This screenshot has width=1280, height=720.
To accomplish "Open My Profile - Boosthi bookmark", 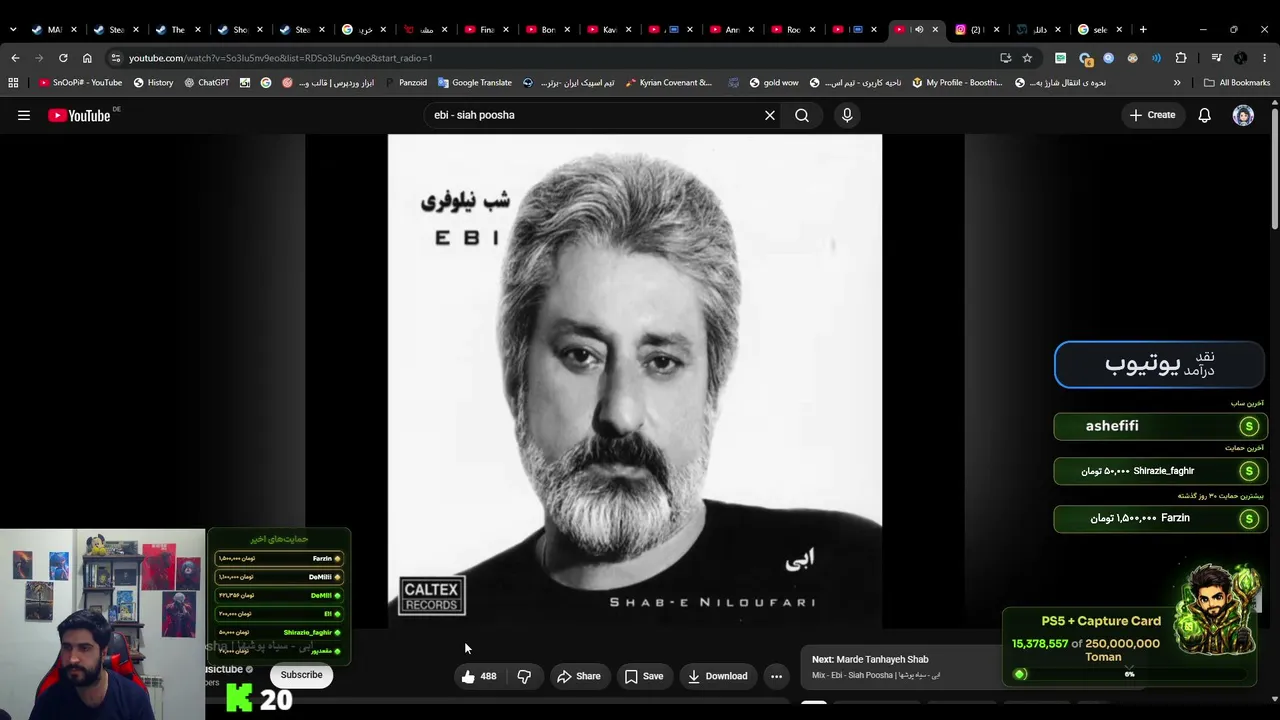I will coord(957,83).
